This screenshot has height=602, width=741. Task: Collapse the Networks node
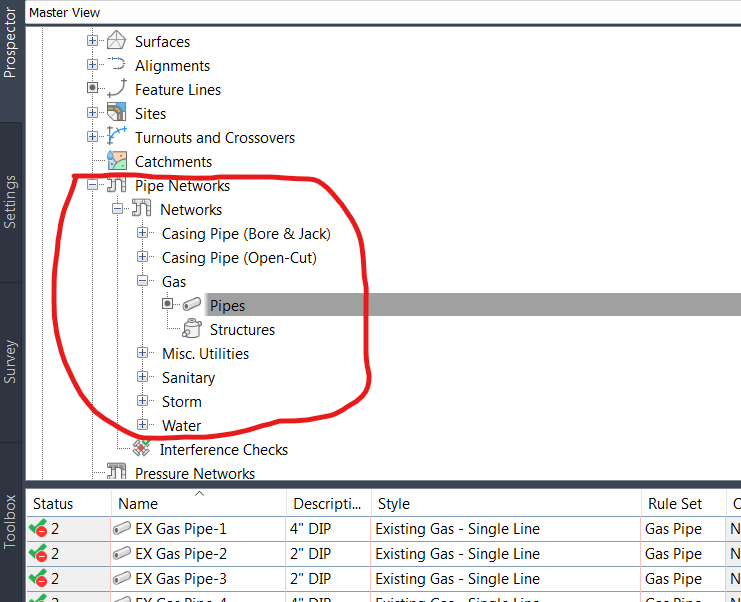click(118, 208)
